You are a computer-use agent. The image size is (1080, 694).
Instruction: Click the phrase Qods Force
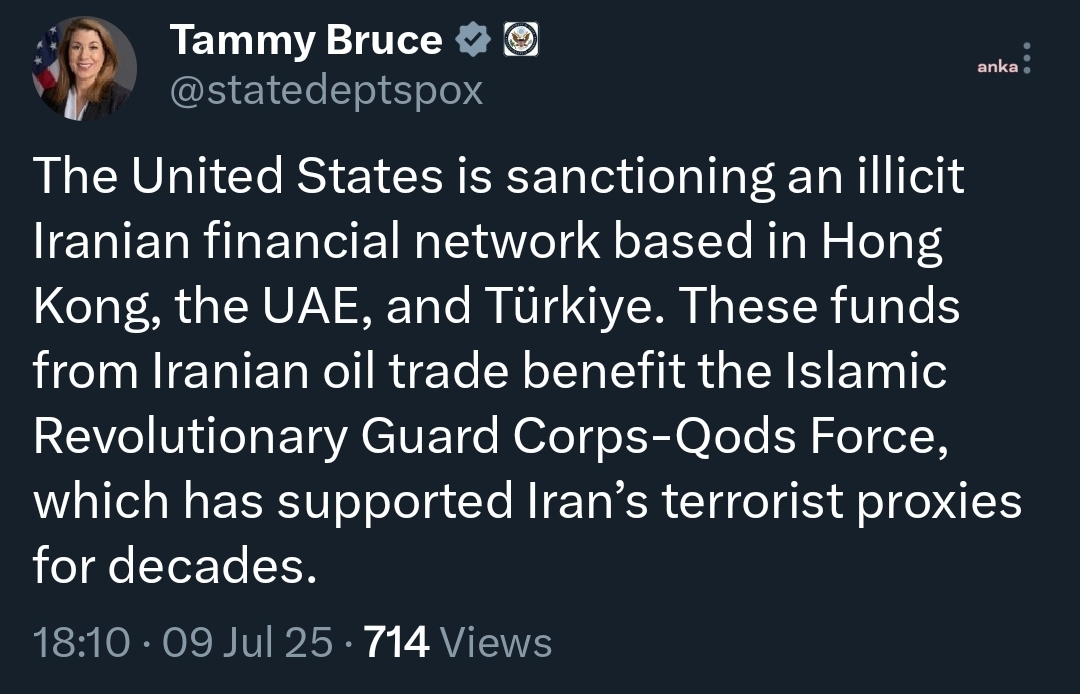pyautogui.click(x=811, y=437)
